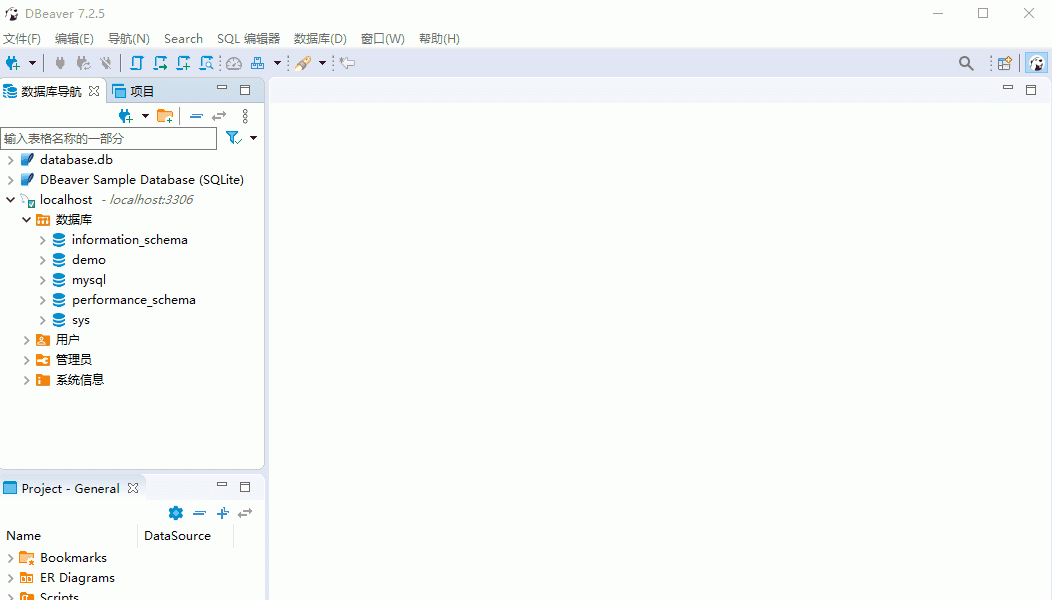The width and height of the screenshot is (1052, 600).
Task: Expand the sys database
Action: click(x=42, y=320)
